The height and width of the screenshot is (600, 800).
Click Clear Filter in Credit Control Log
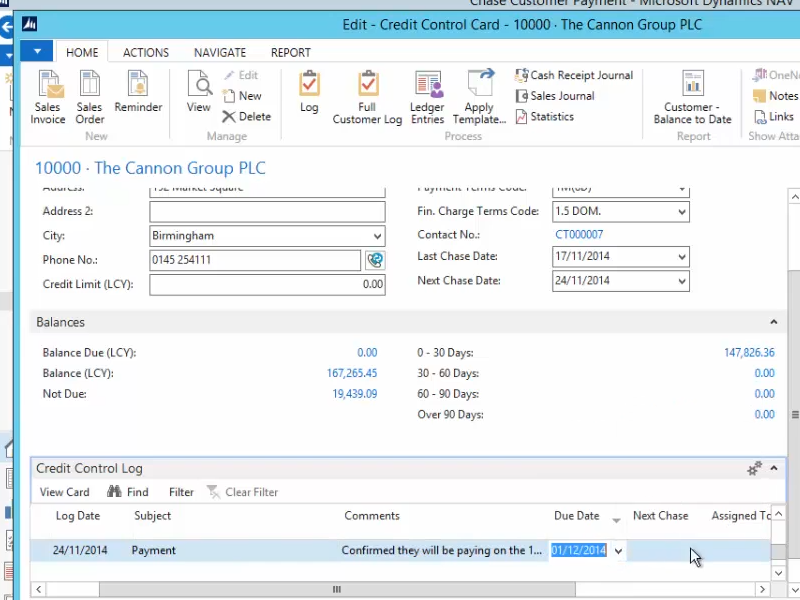tap(243, 492)
